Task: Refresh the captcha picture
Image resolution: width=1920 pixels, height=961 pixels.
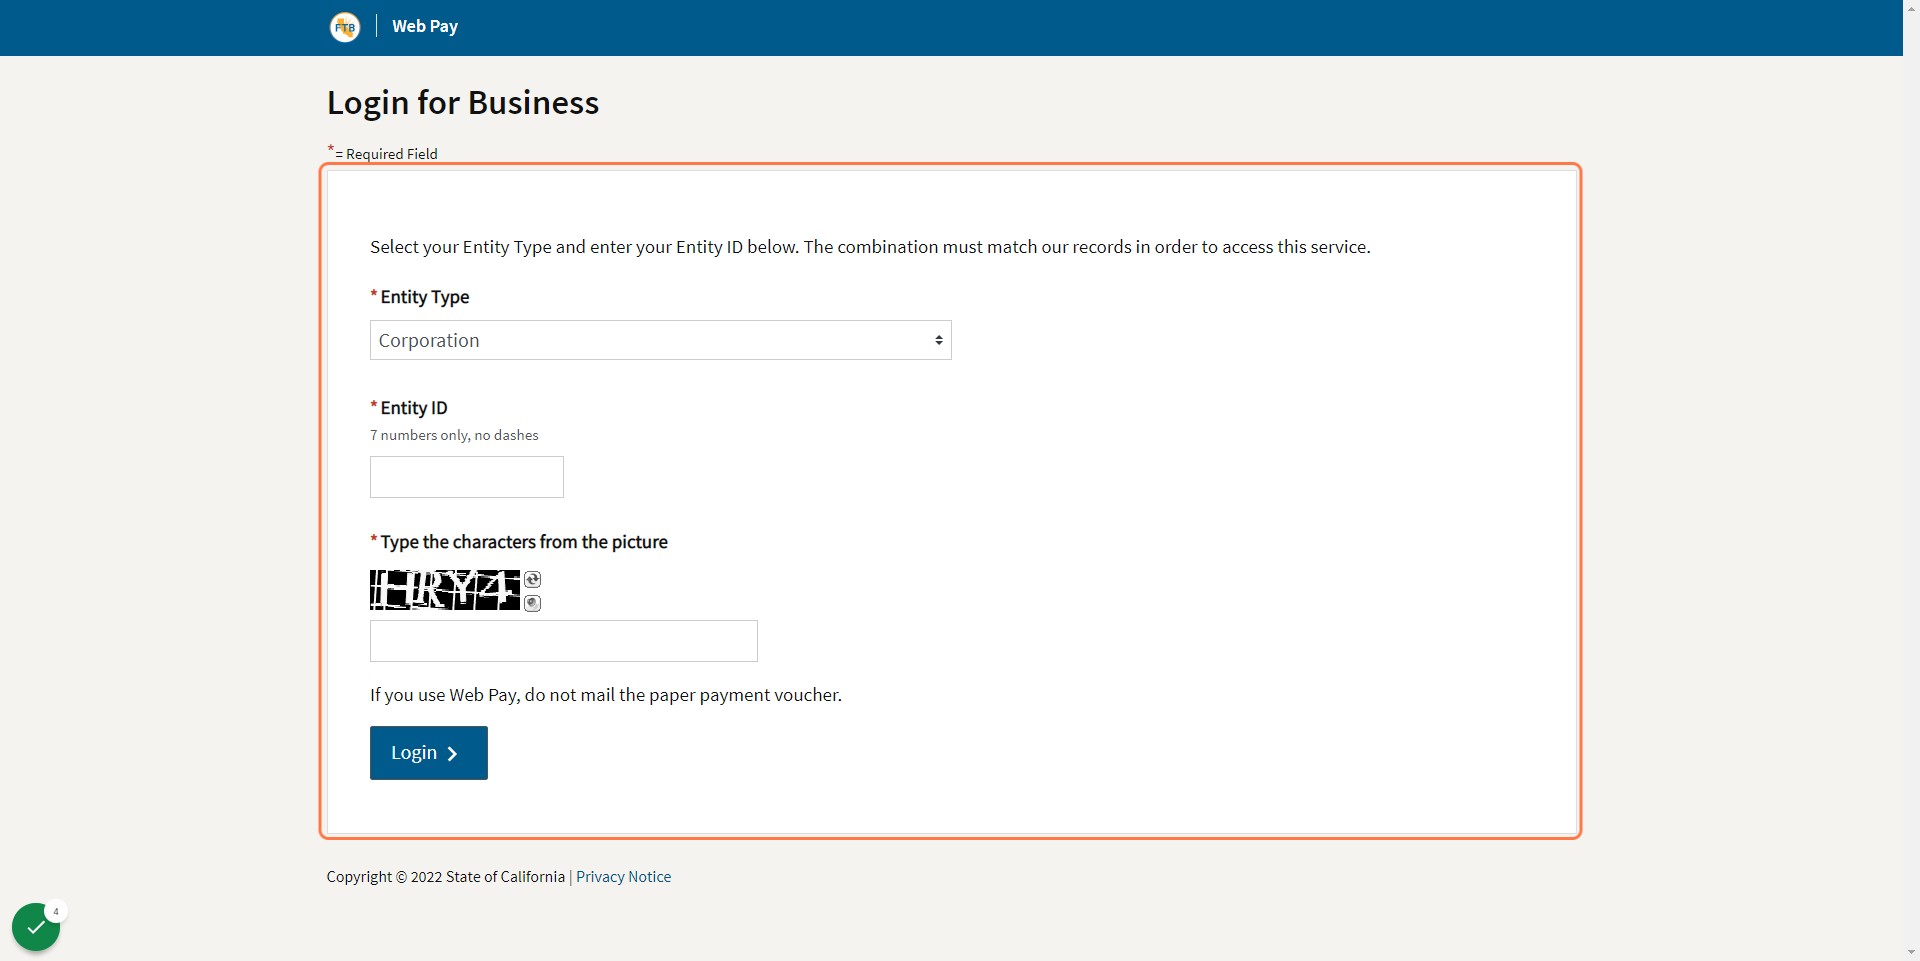Action: tap(533, 580)
